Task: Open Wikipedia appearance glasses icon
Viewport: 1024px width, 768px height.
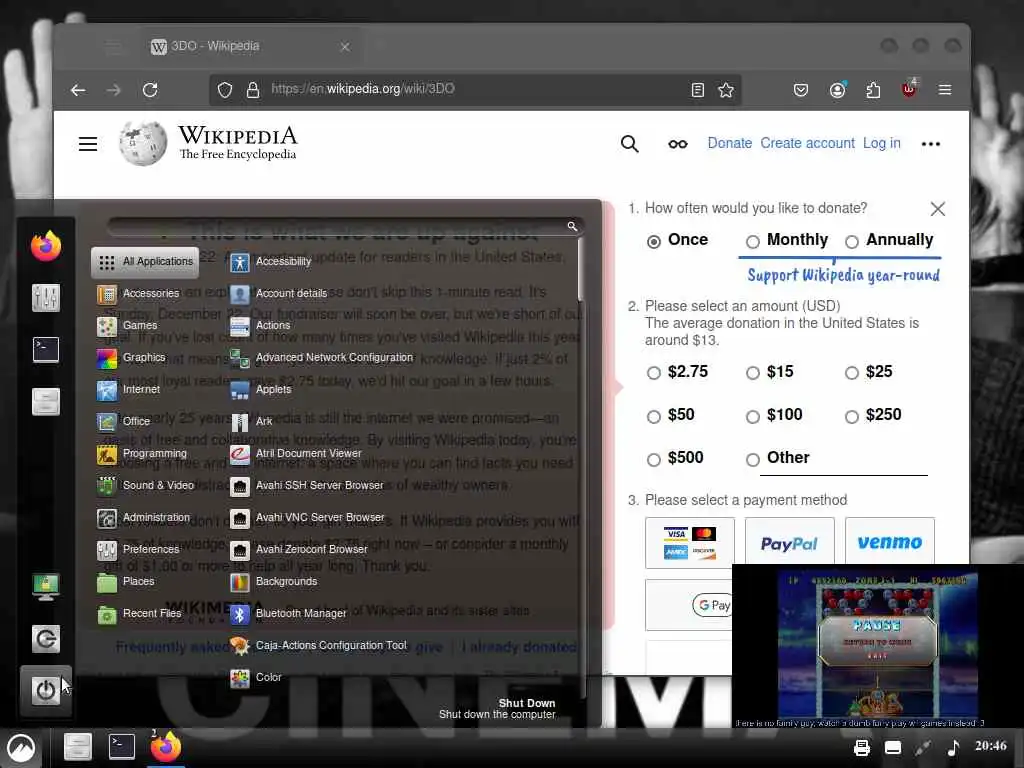Action: pyautogui.click(x=677, y=144)
